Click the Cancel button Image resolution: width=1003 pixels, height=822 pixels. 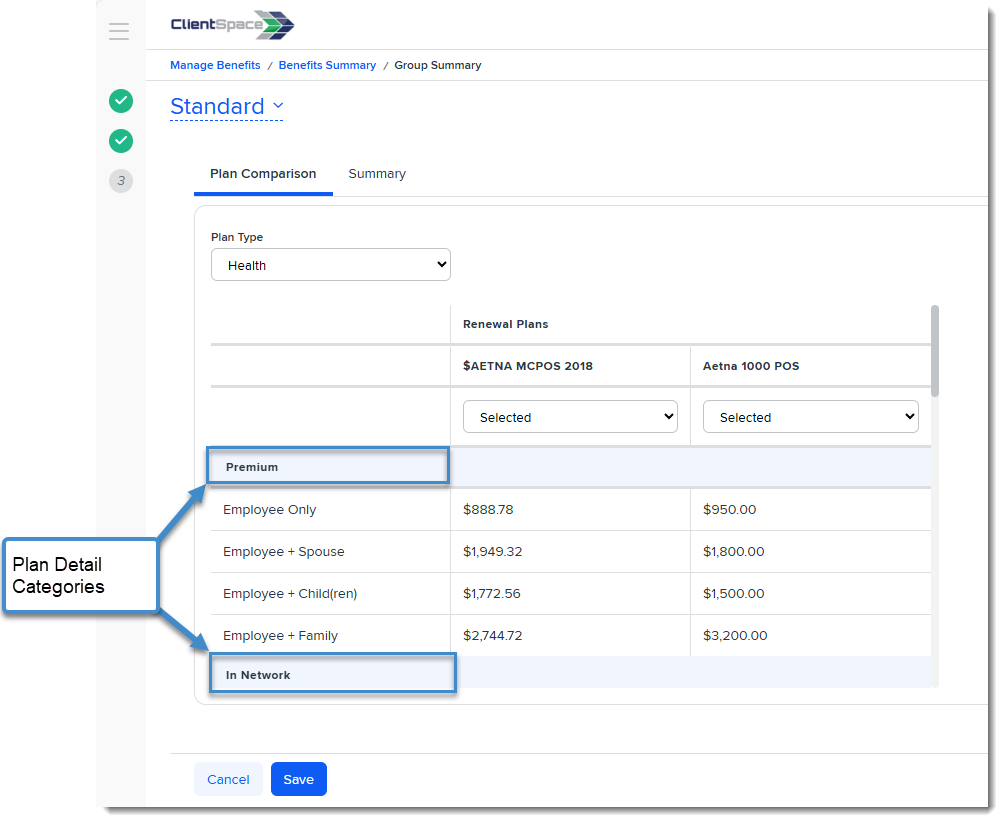coord(228,780)
